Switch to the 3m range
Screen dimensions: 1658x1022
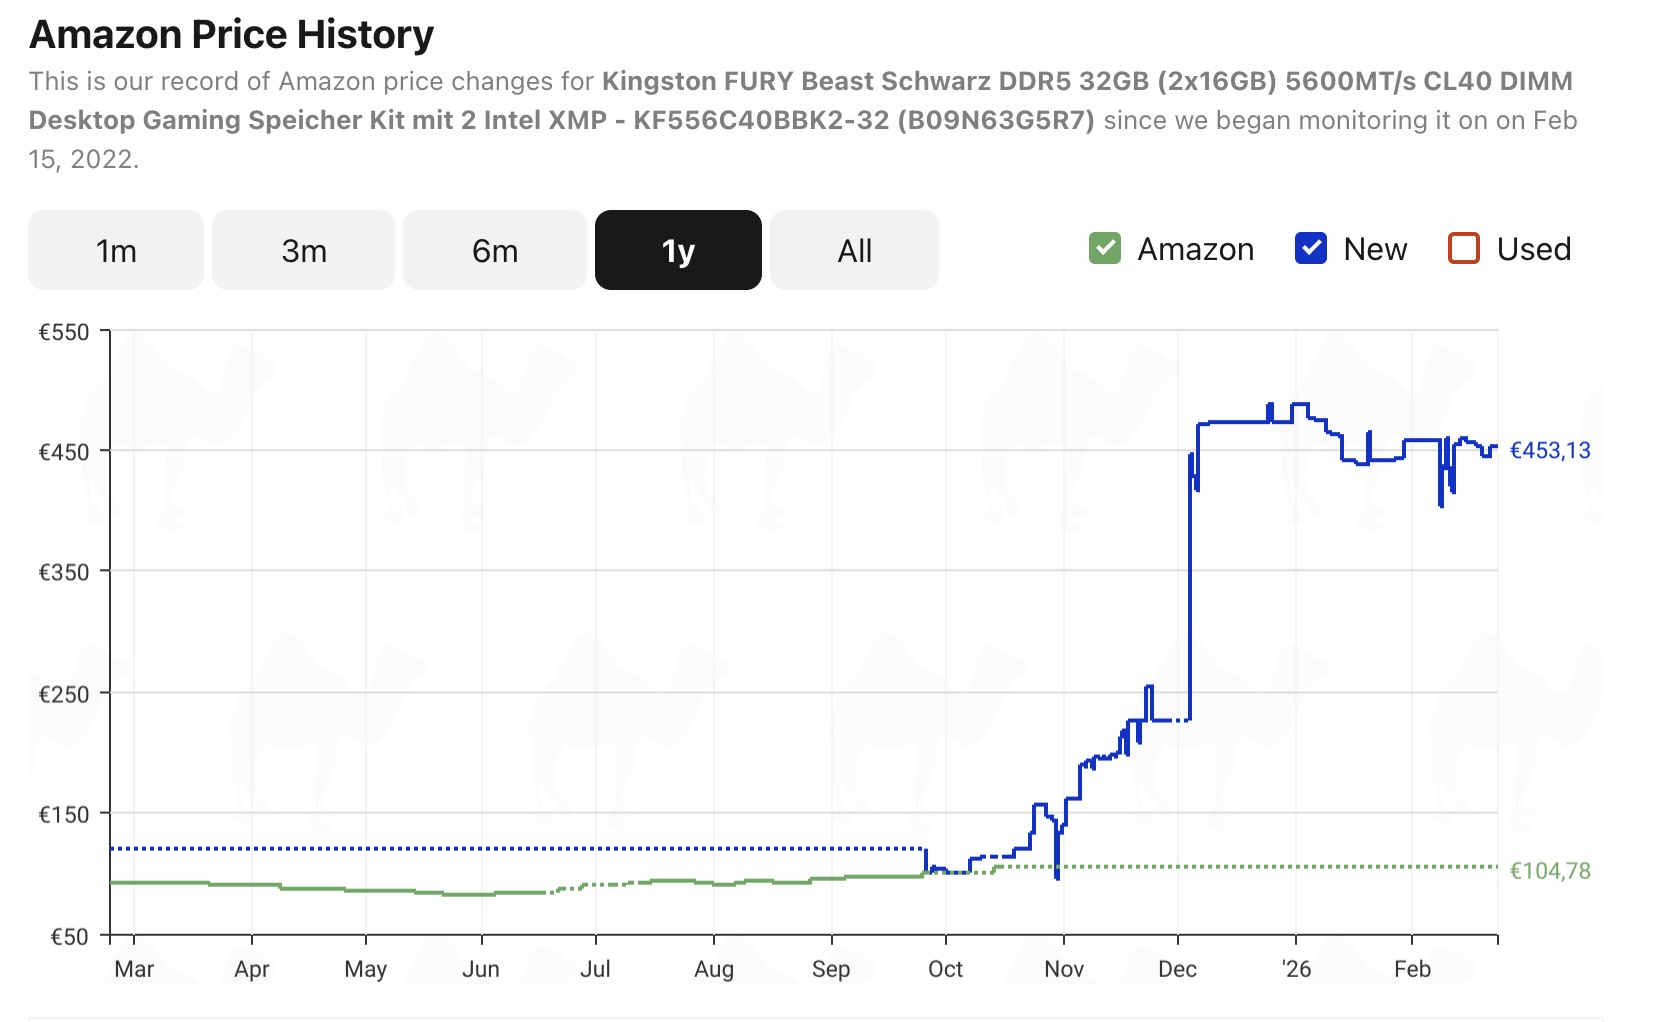click(x=303, y=250)
